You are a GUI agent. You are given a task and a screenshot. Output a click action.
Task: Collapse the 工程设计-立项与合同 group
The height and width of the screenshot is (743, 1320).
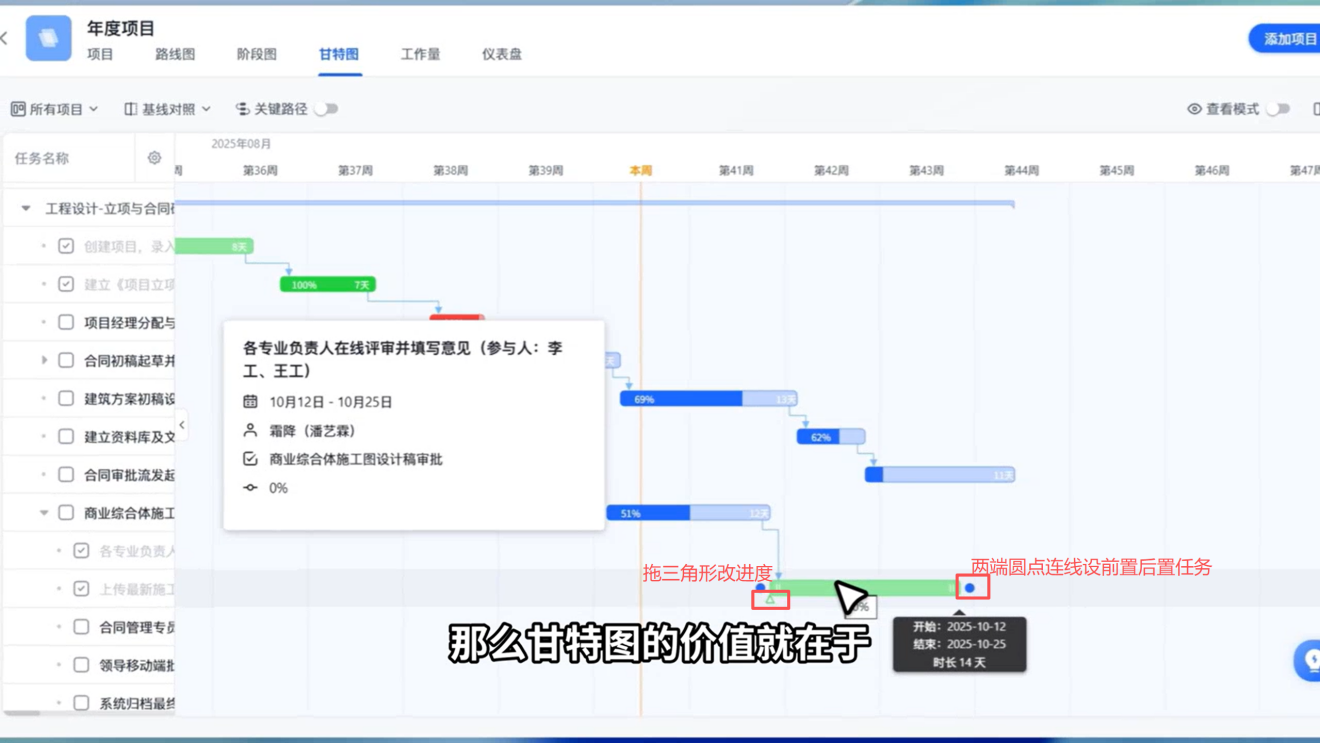click(x=26, y=208)
